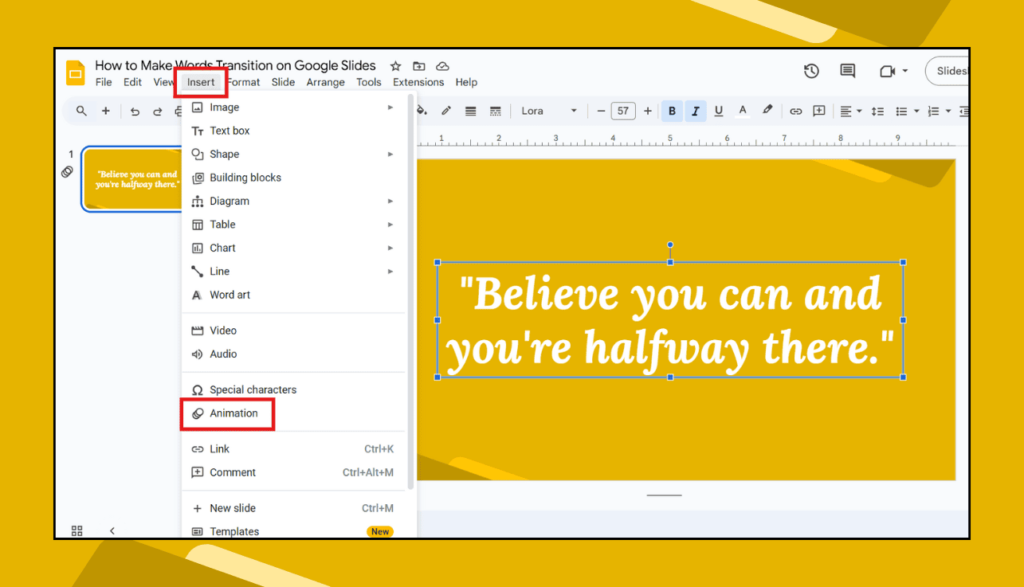The width and height of the screenshot is (1024, 587).
Task: Open grid view at bottom left
Action: pos(77,531)
